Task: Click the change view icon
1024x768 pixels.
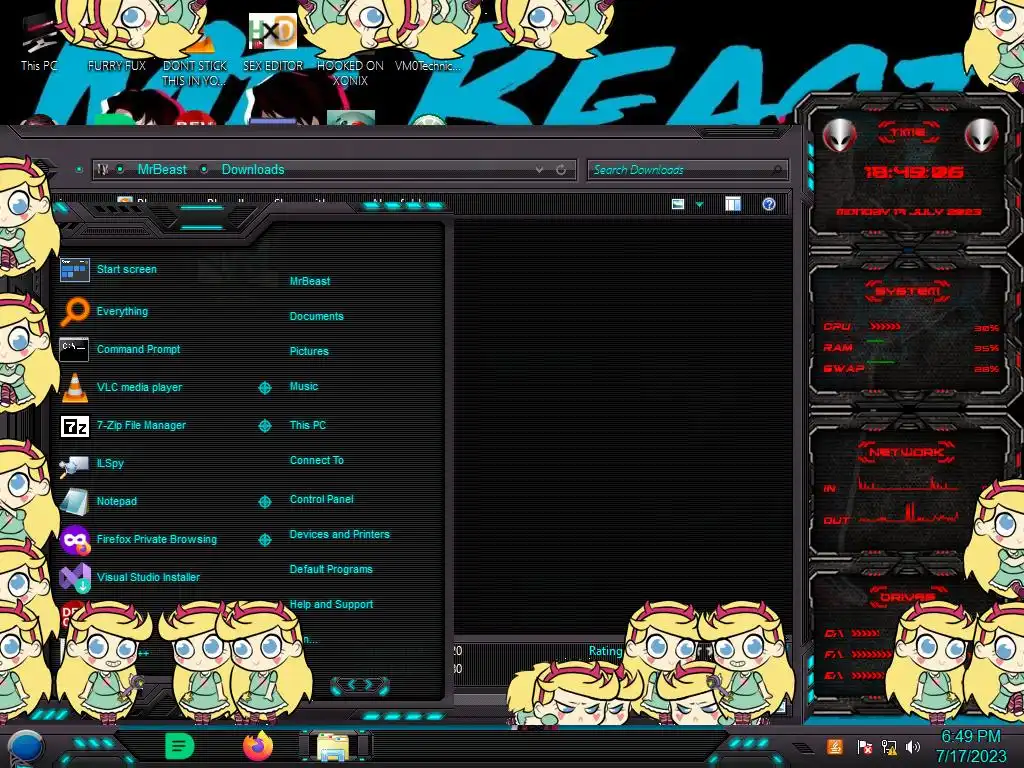Action: click(x=678, y=204)
